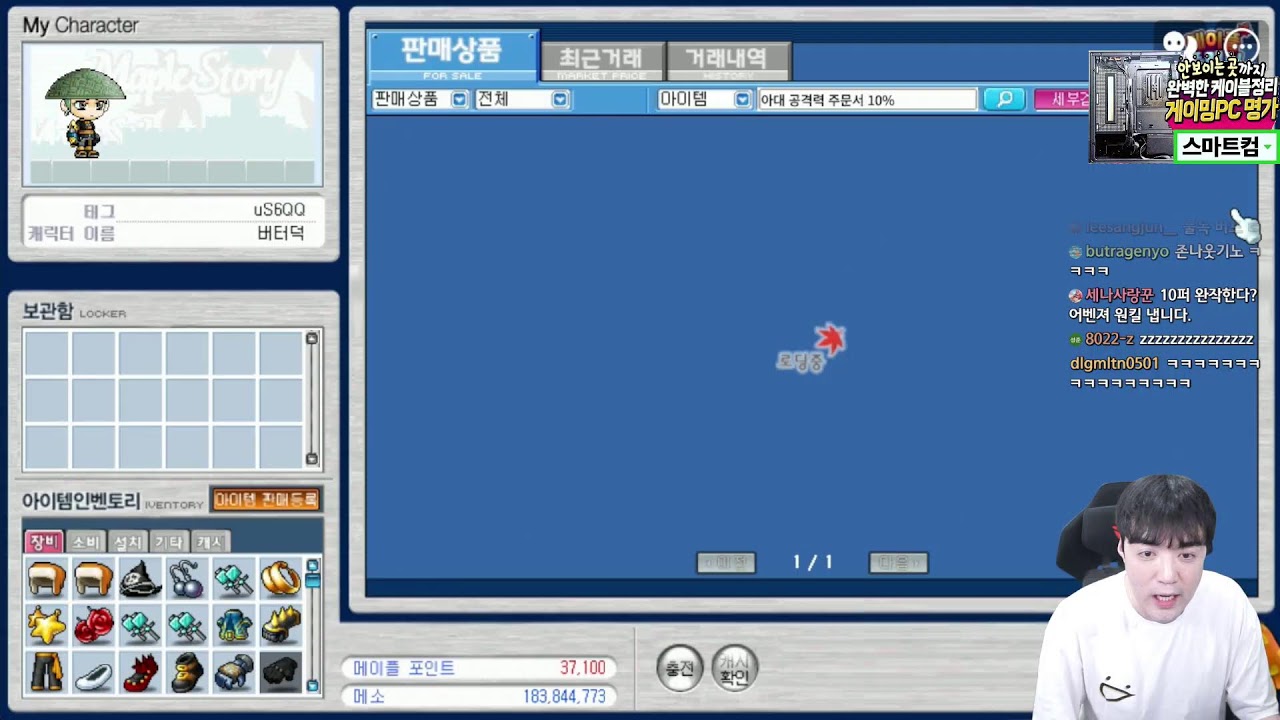The width and height of the screenshot is (1280, 720).
Task: Switch to the 판매상품 For Sale tab
Action: pyautogui.click(x=454, y=56)
